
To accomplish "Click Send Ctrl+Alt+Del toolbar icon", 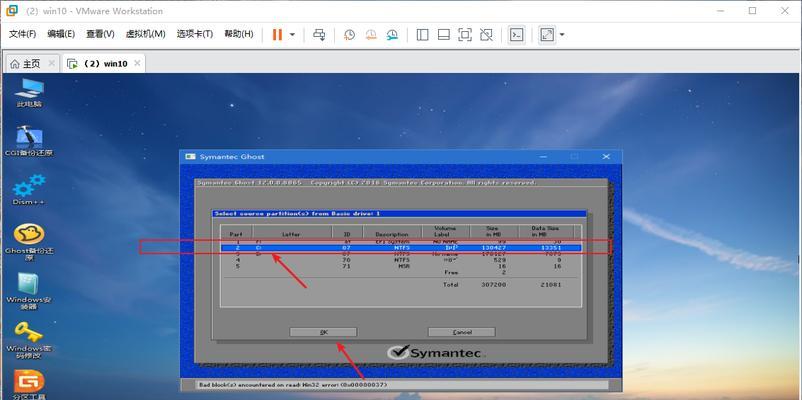I will point(319,35).
